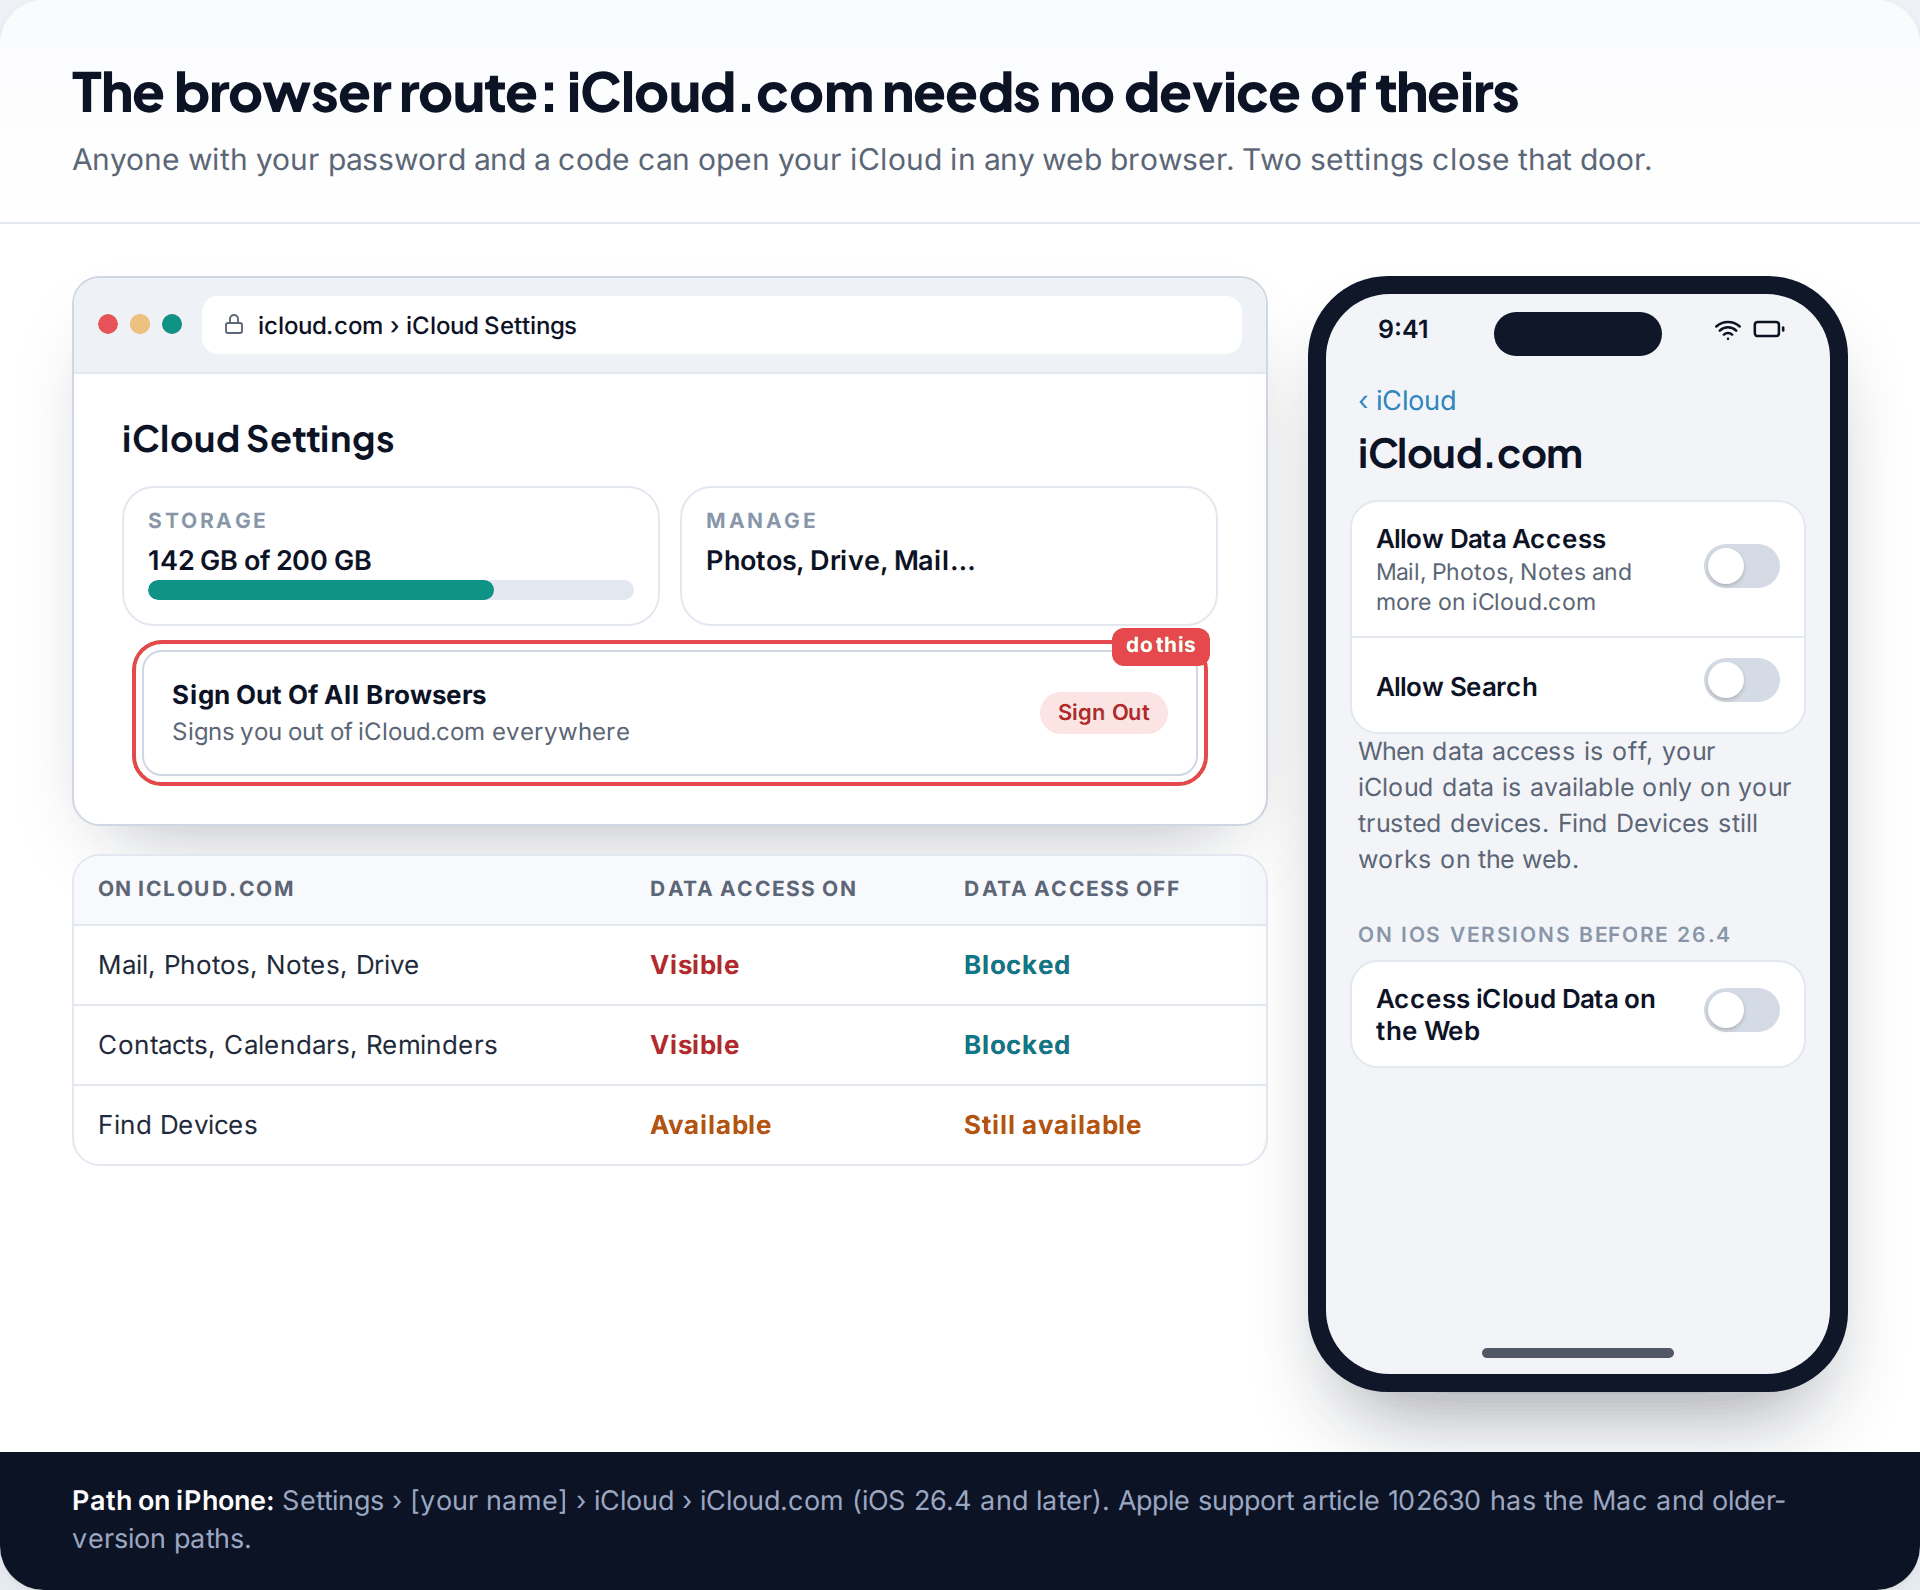This screenshot has width=1920, height=1590.
Task: Click the icloud.com address bar
Action: (721, 325)
